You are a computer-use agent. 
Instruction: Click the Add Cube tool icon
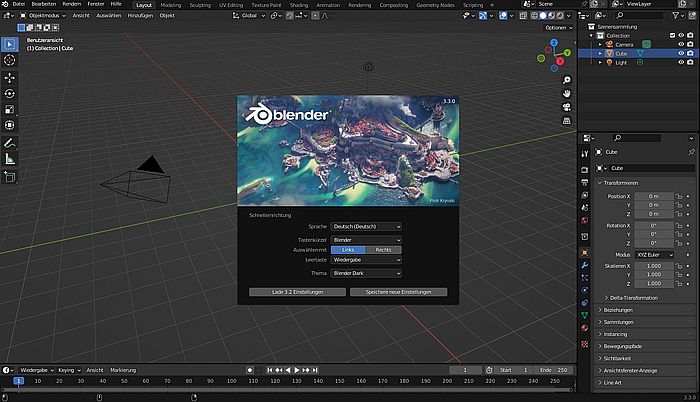coord(10,177)
